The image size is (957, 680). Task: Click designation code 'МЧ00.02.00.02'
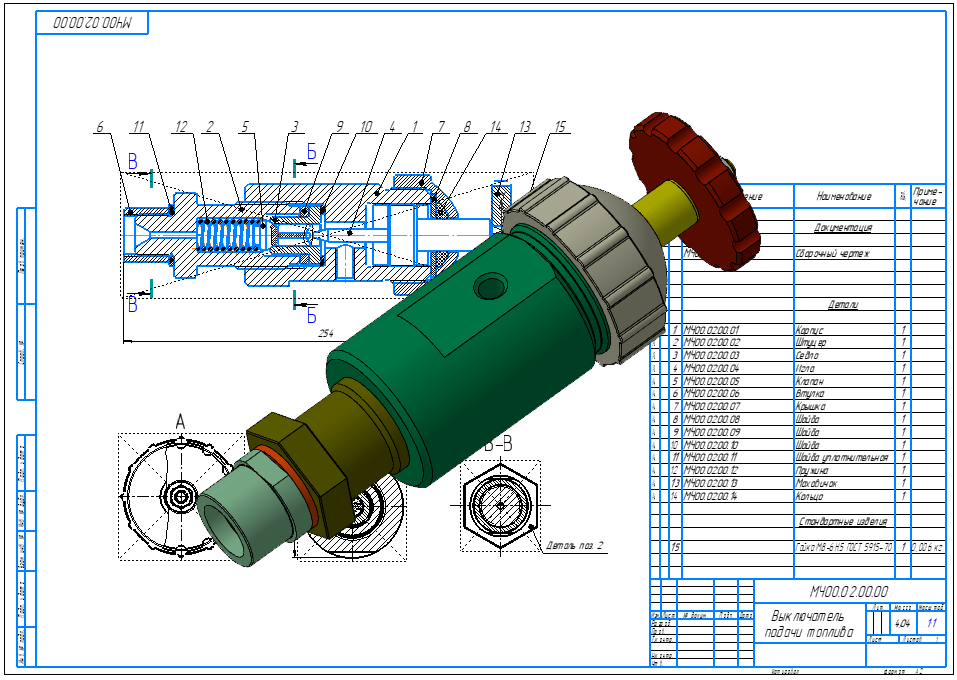click(712, 342)
